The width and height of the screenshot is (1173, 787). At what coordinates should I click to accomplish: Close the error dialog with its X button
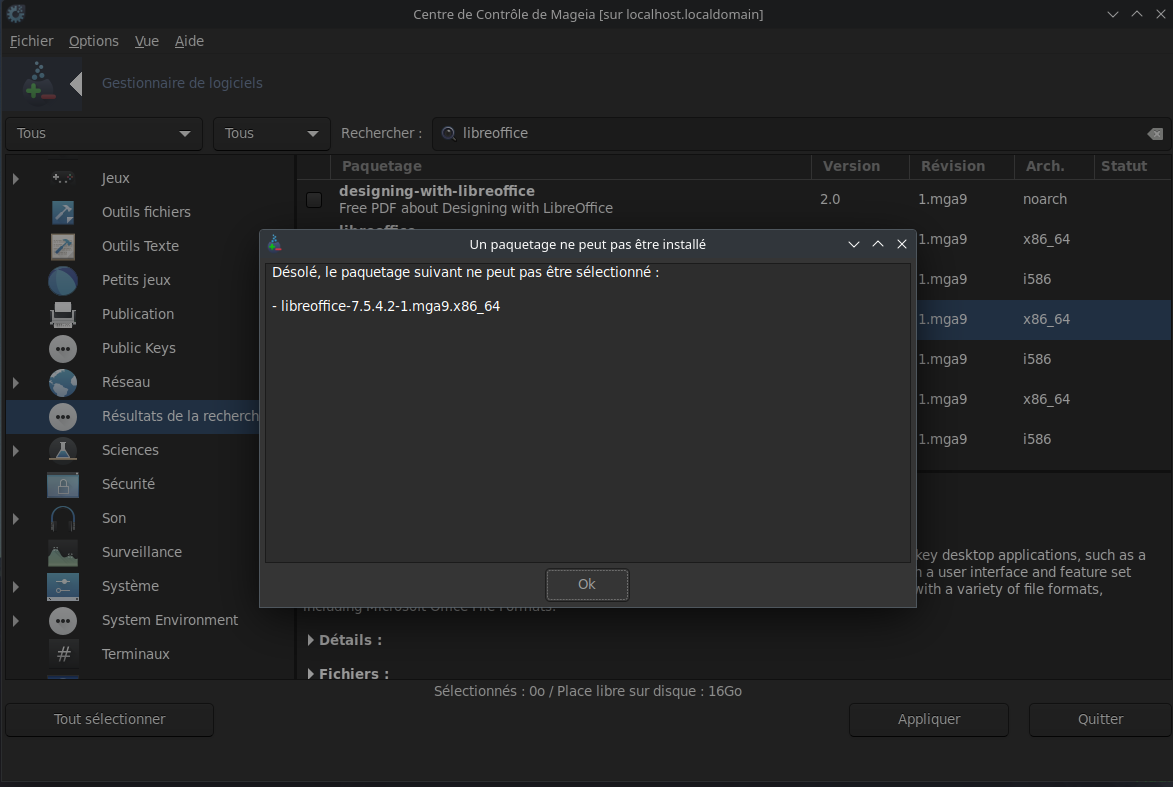902,245
